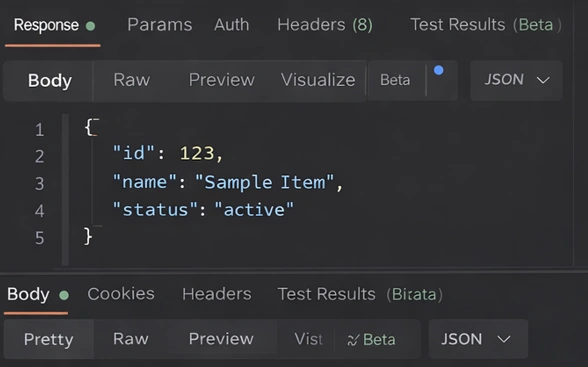The width and height of the screenshot is (588, 367).
Task: Click line number 4 in the gutter
Action: 39,211
